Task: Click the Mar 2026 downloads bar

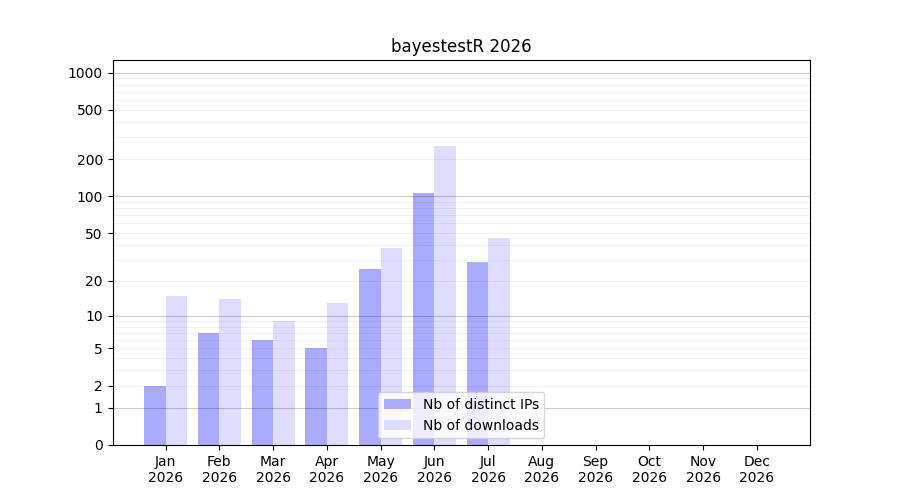Action: click(x=284, y=383)
